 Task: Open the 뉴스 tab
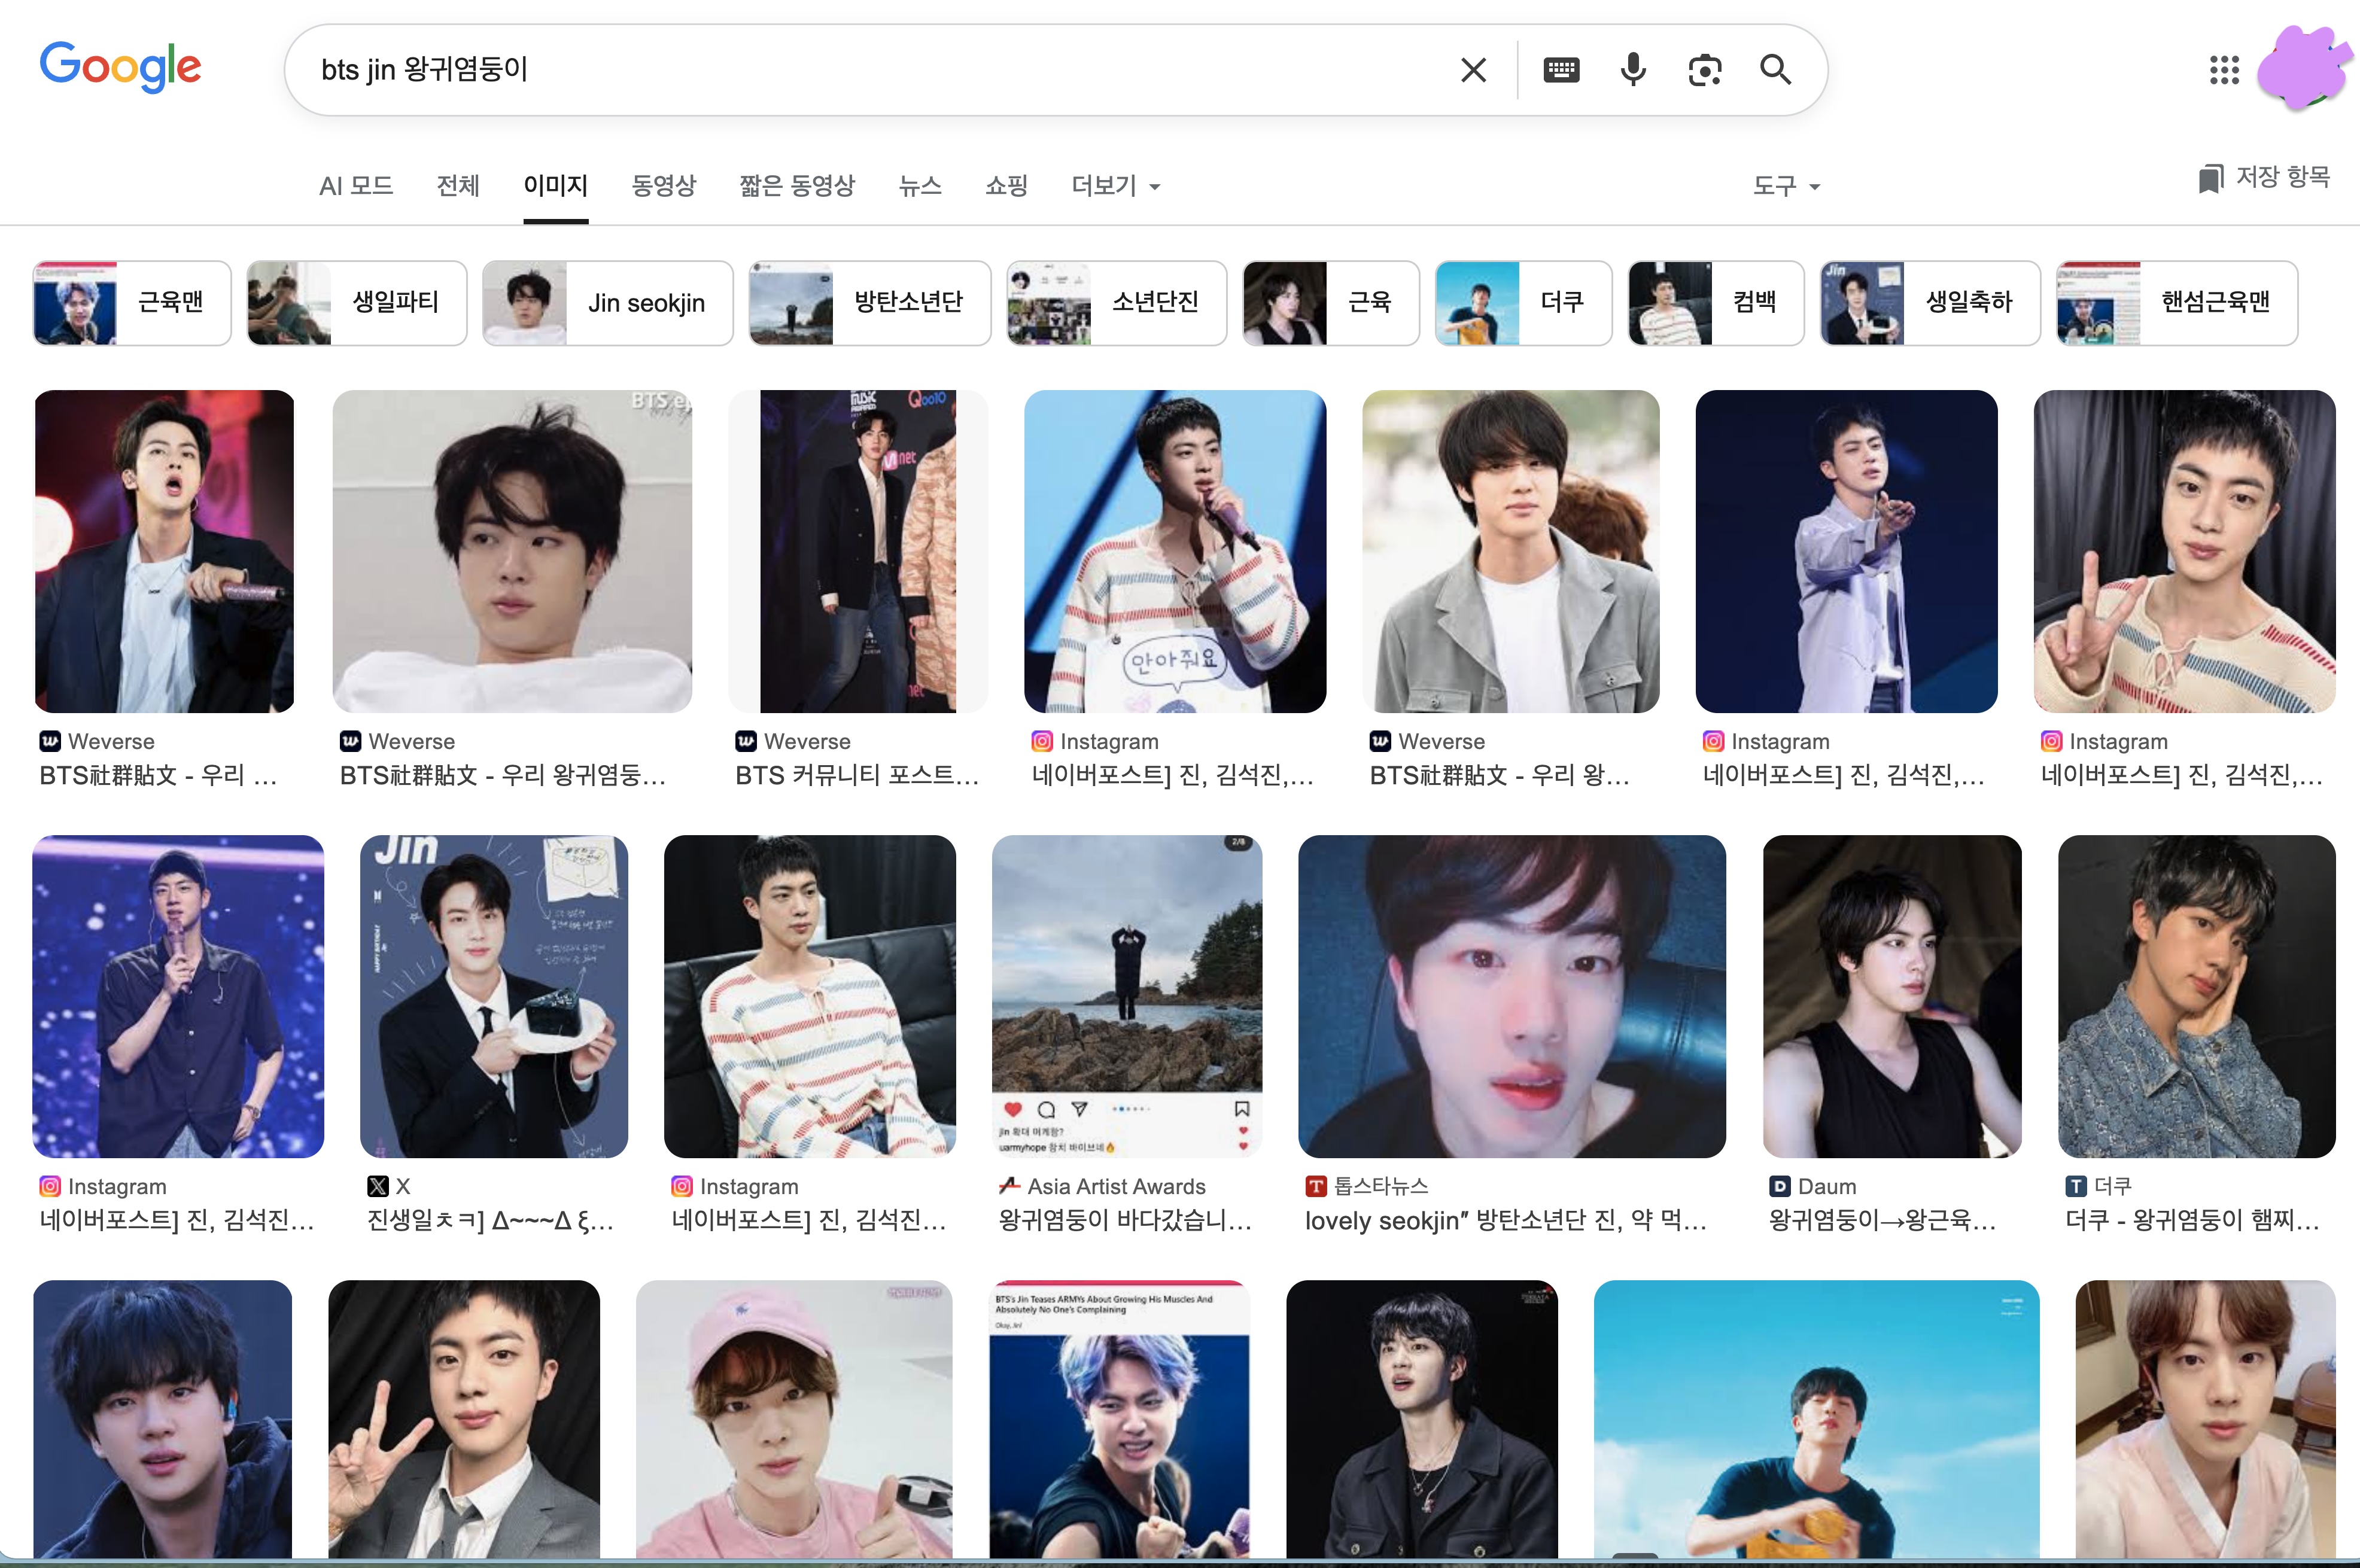click(x=920, y=186)
